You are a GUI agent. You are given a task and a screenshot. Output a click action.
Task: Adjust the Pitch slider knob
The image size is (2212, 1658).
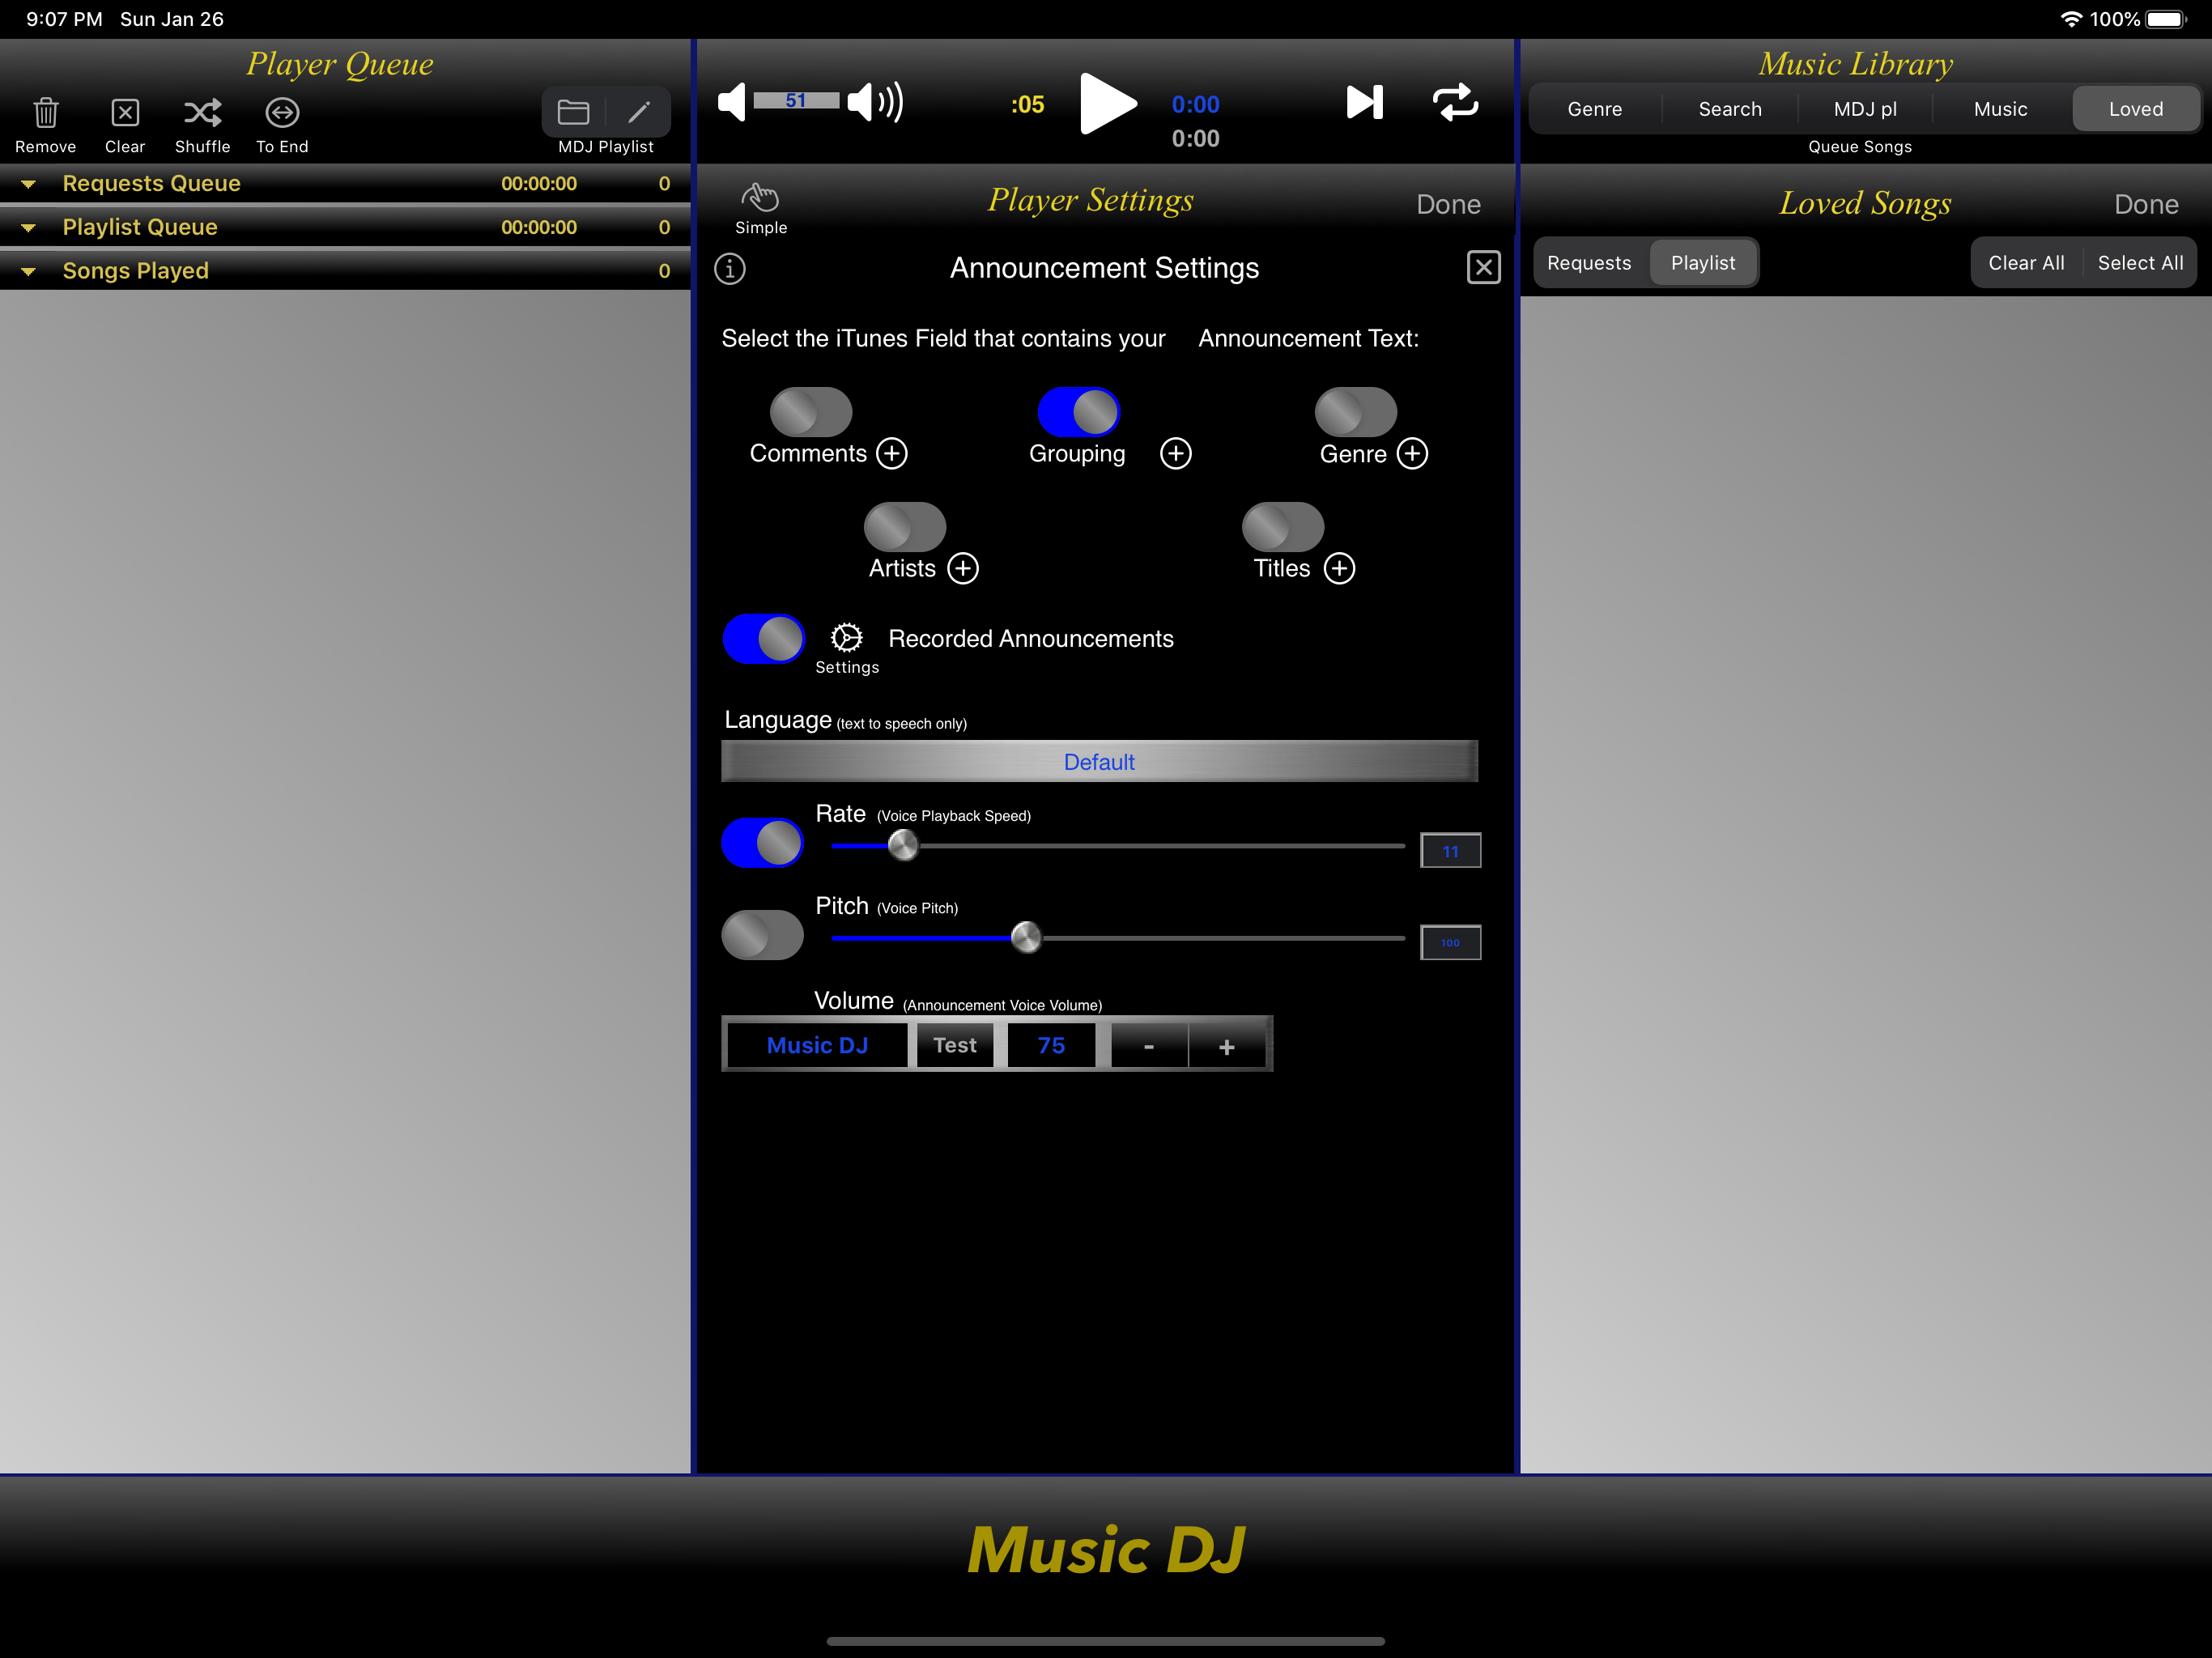(1026, 938)
